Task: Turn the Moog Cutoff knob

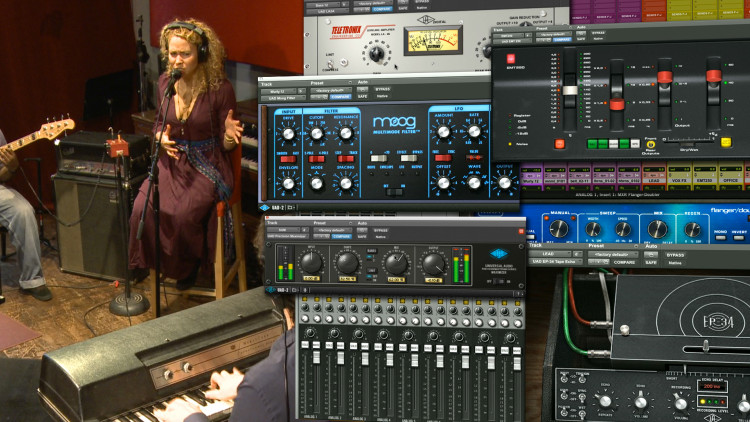Action: point(317,134)
